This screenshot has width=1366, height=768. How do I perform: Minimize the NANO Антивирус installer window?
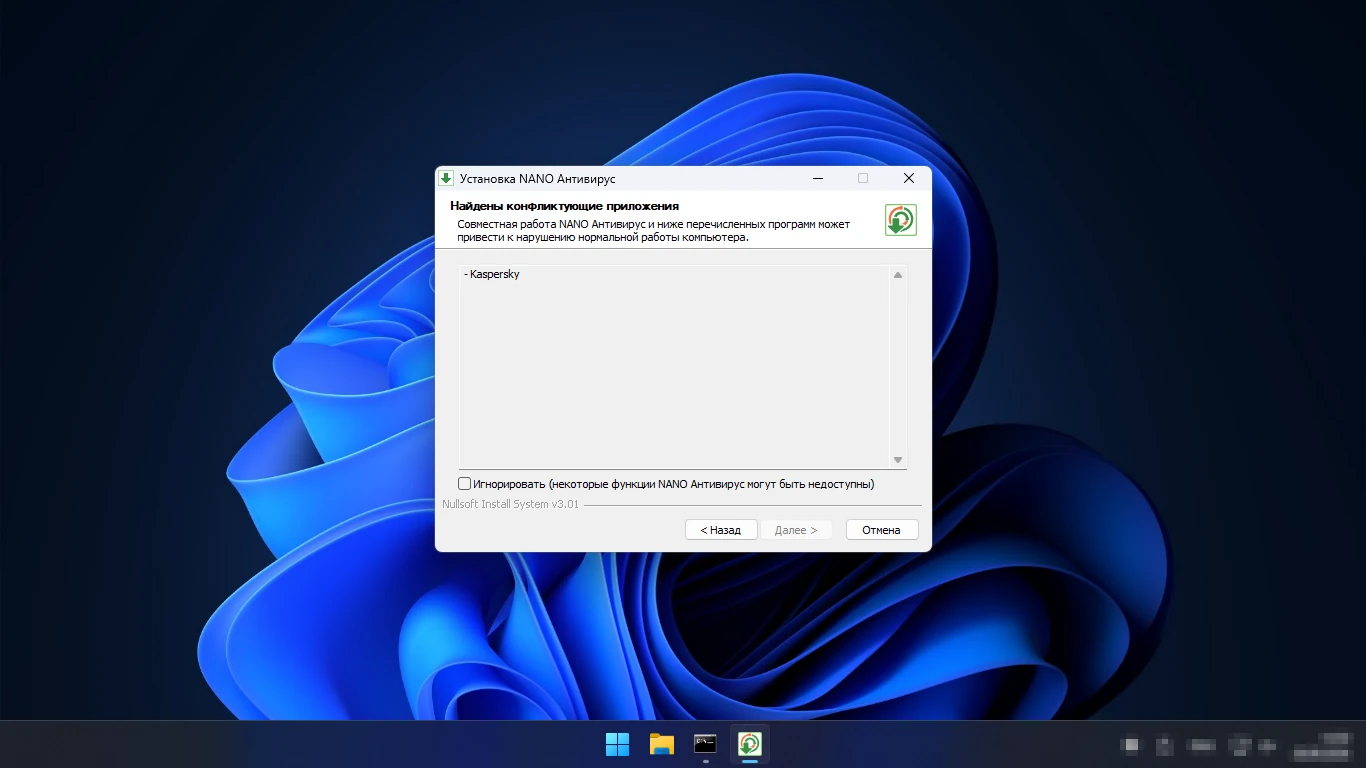point(818,178)
